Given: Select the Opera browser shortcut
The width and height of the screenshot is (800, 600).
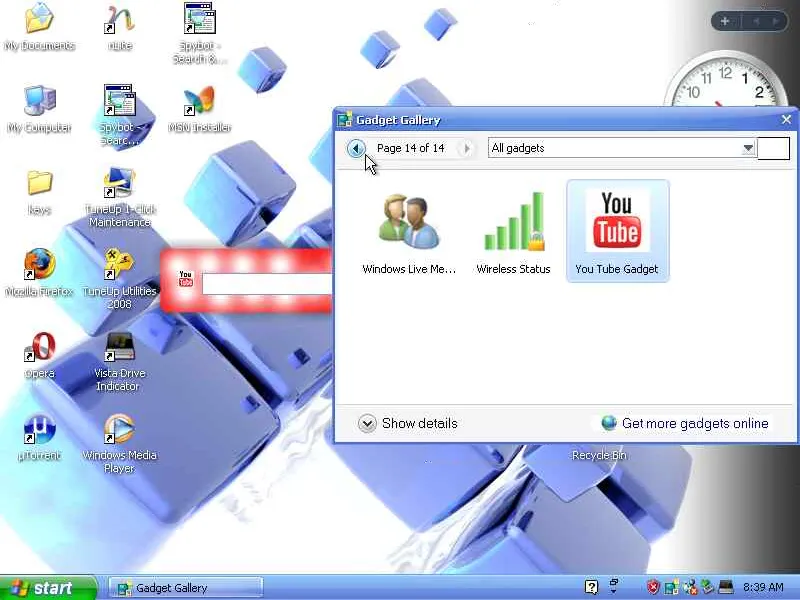Looking at the screenshot, I should point(39,355).
